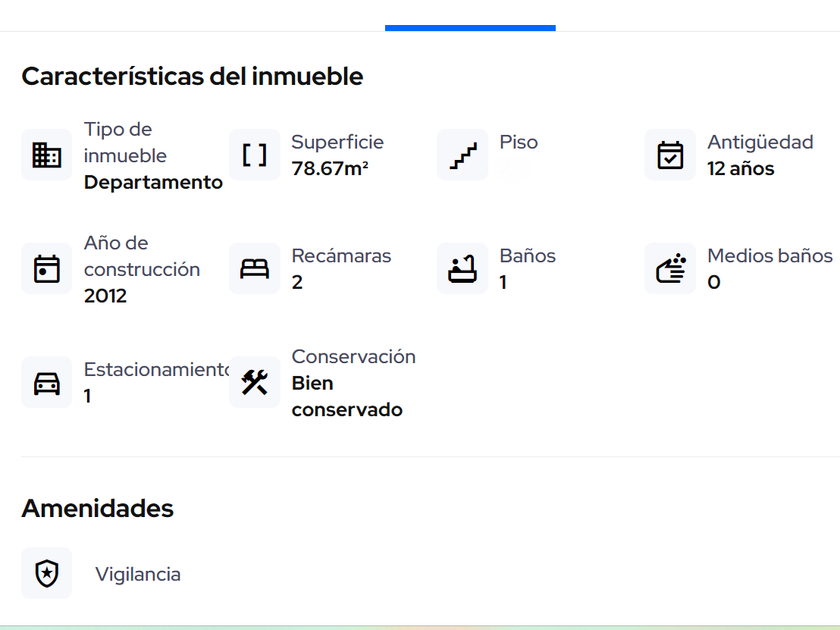Click the car icon beside Estacionamiento
This screenshot has height=630, width=840.
coord(47,383)
